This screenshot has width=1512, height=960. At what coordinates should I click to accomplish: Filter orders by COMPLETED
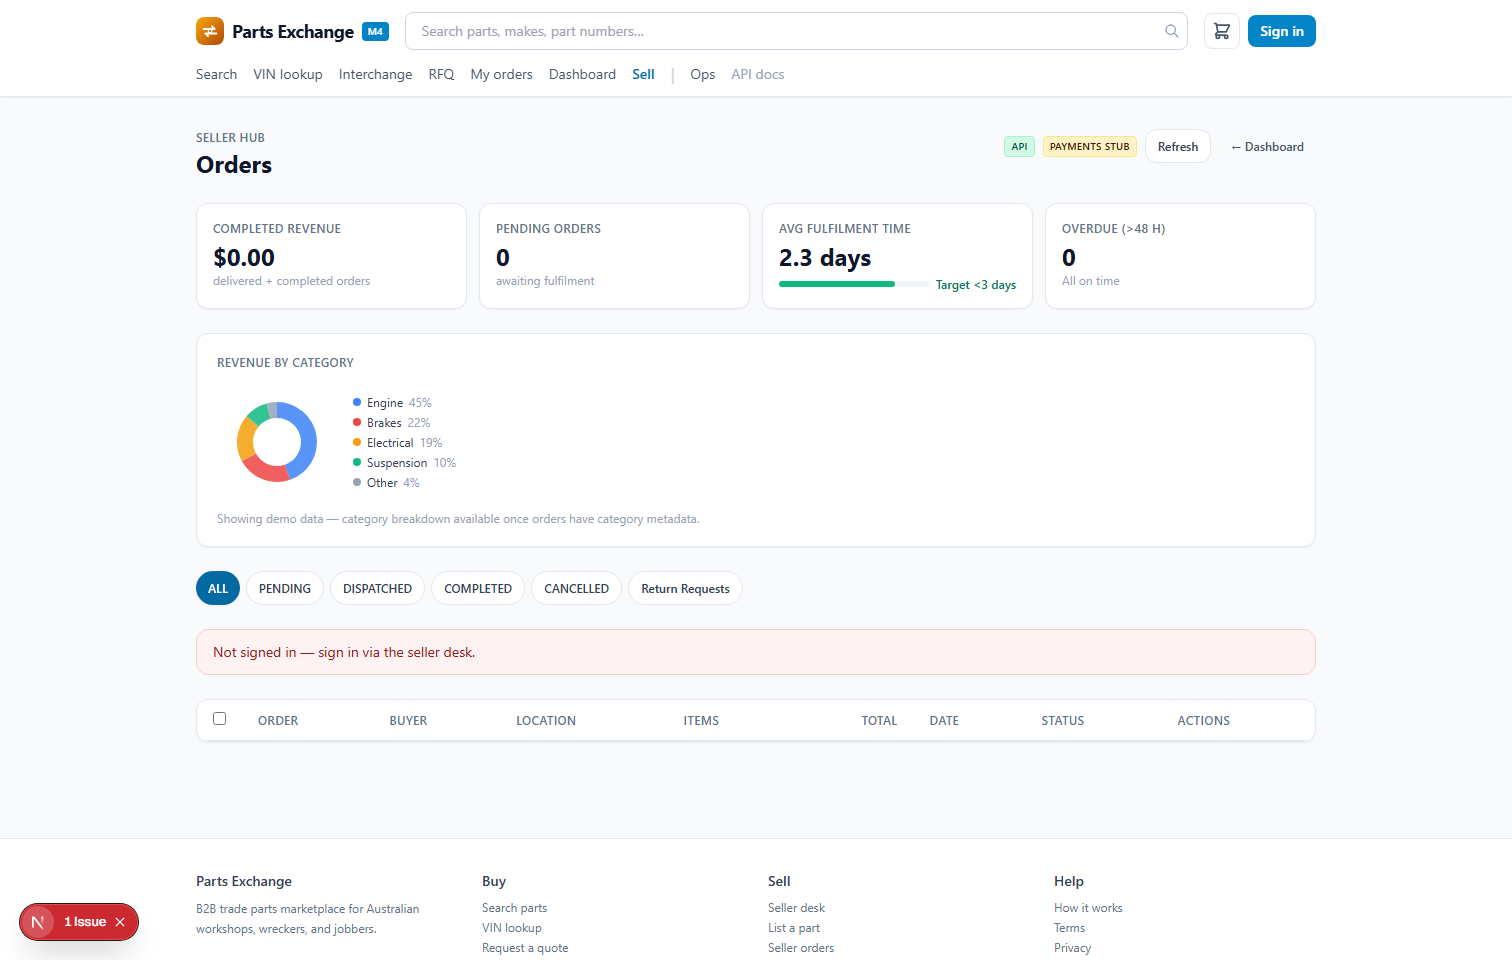point(478,589)
